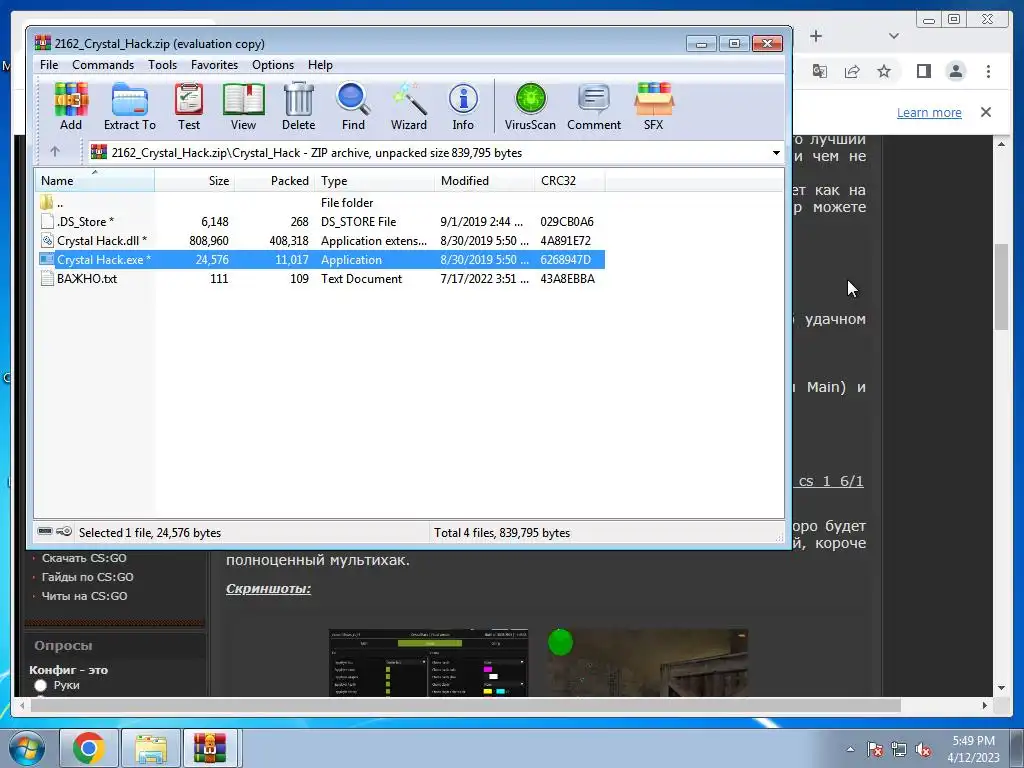Image resolution: width=1024 pixels, height=768 pixels.
Task: Sort by the Type column header
Action: coord(374,181)
